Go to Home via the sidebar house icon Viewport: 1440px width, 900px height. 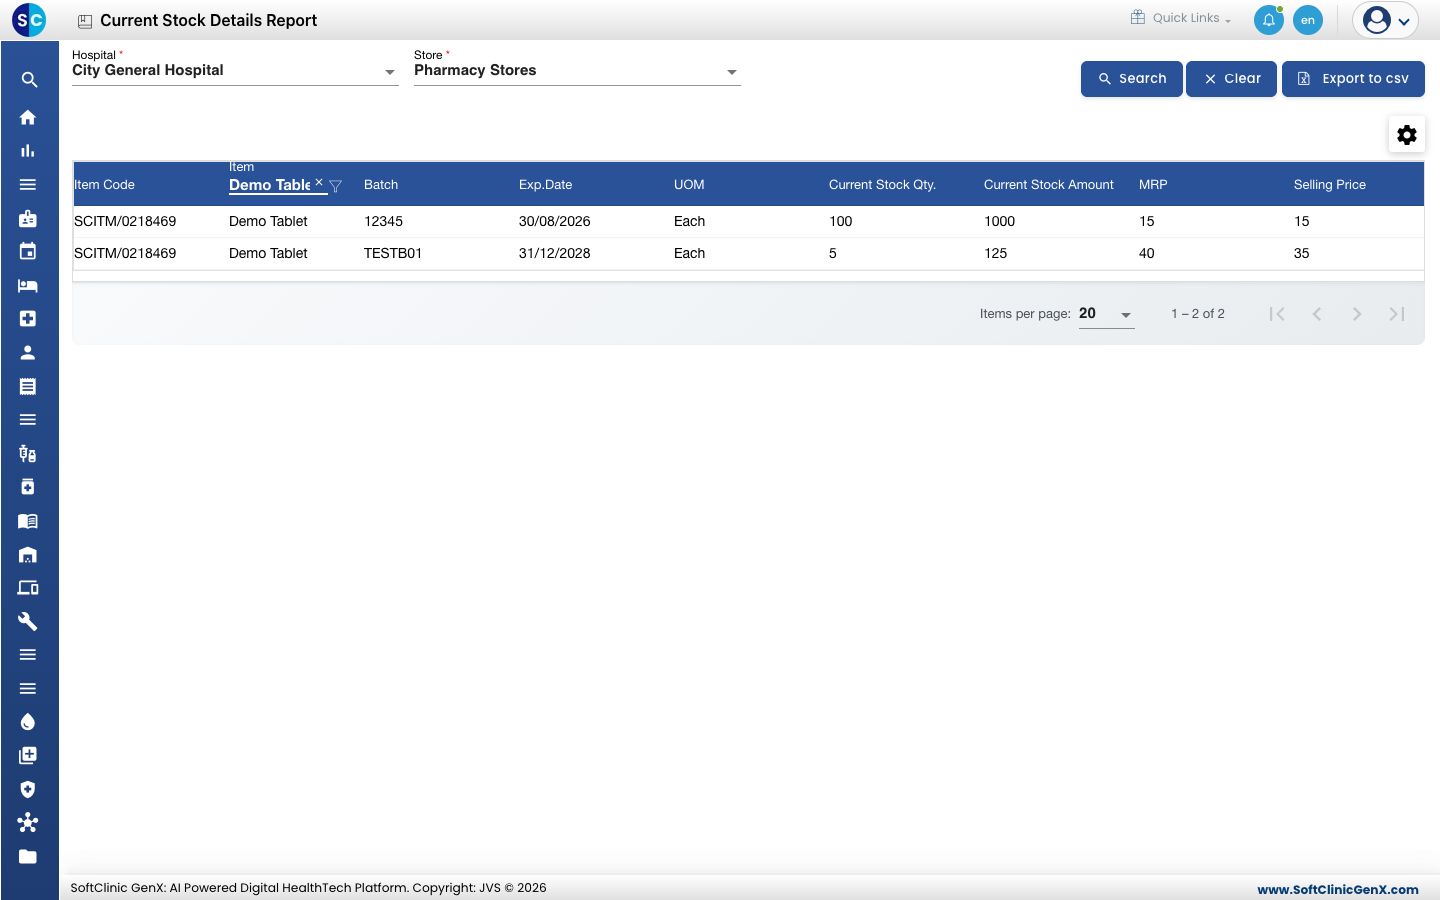click(x=28, y=117)
